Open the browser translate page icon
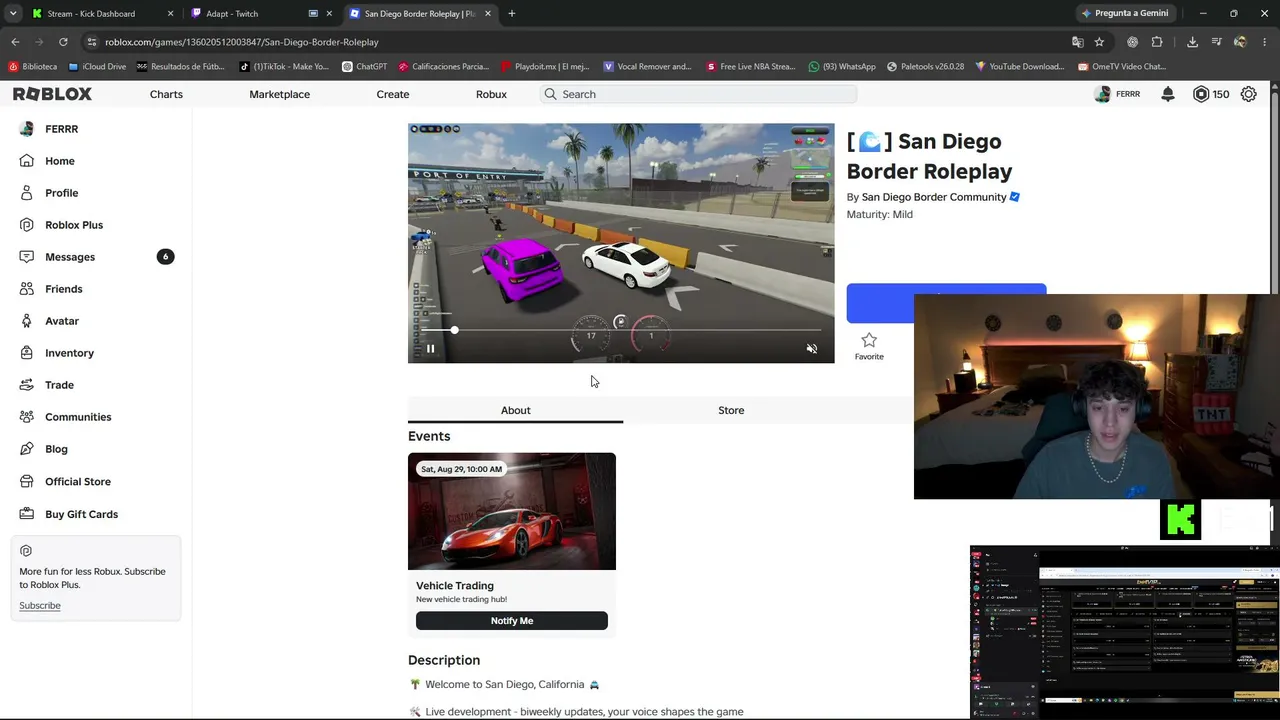 [x=1077, y=42]
